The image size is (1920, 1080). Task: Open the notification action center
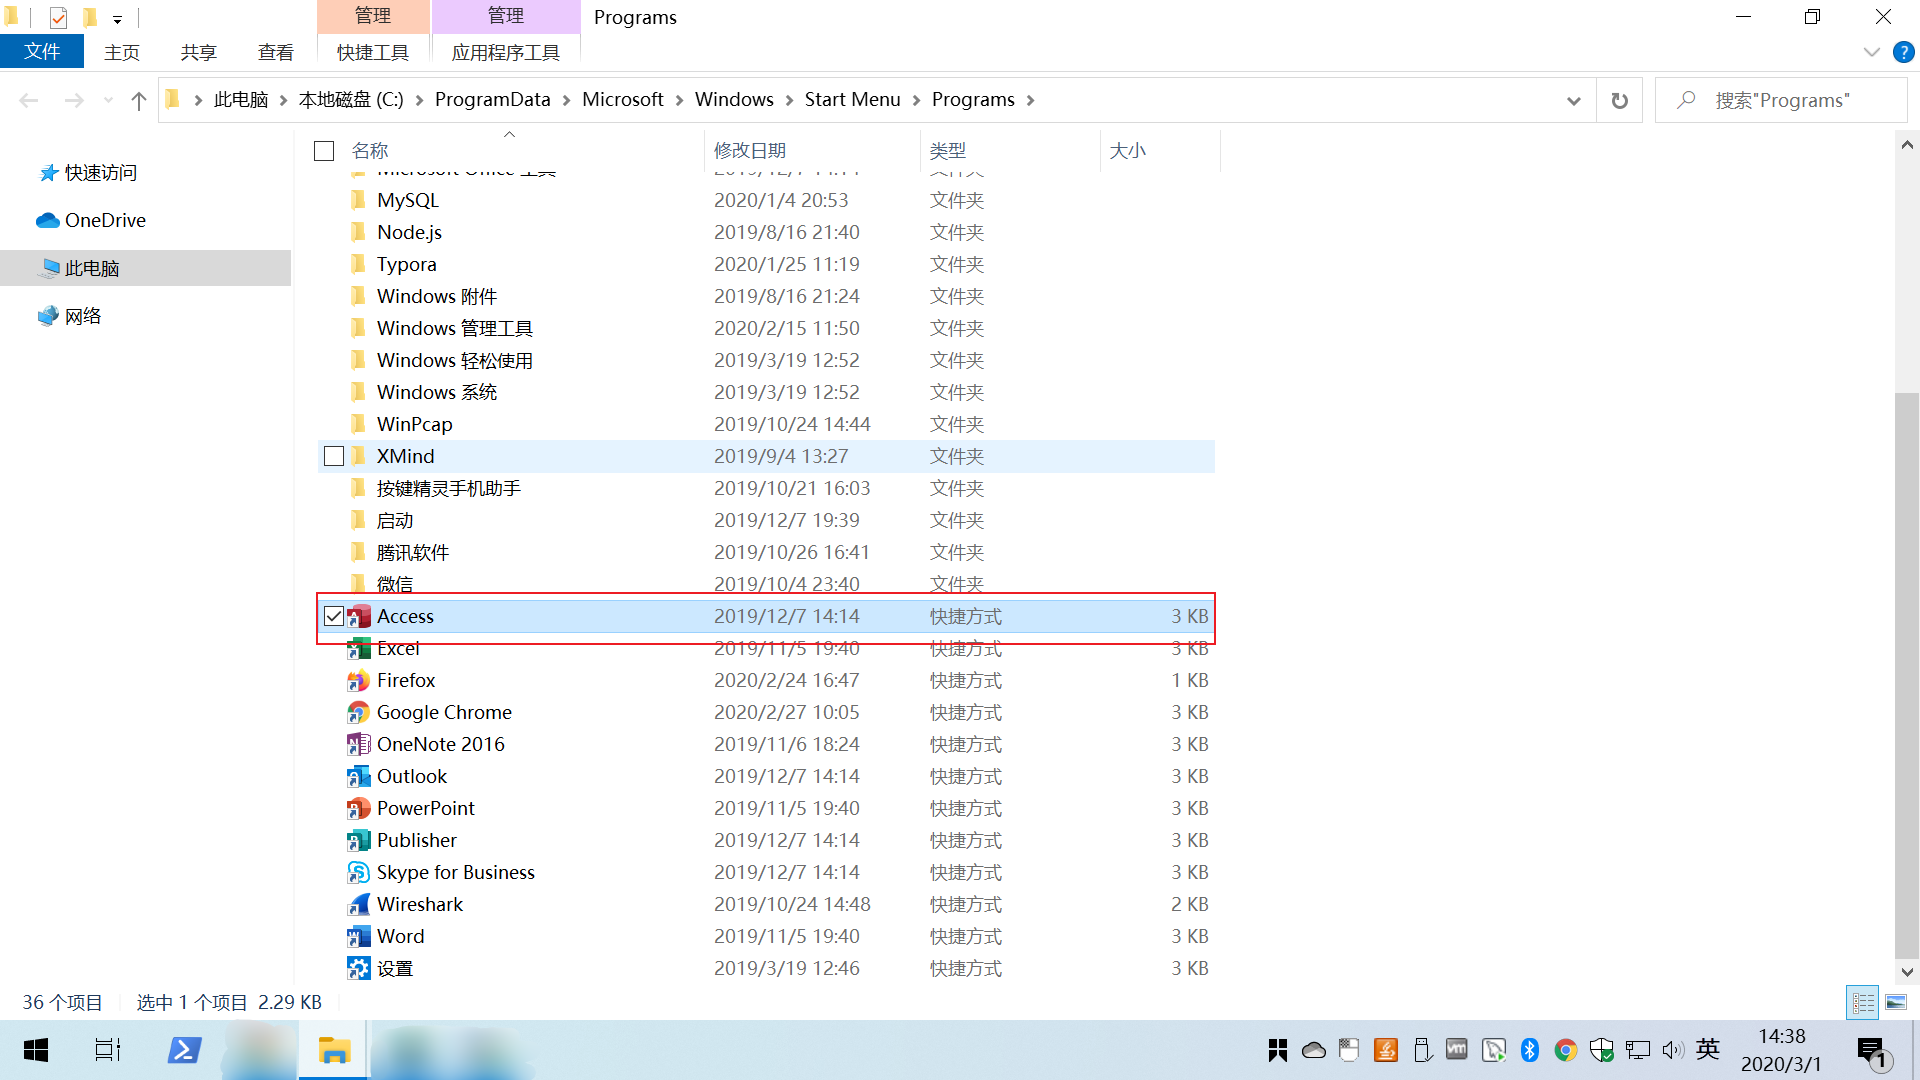click(1873, 1051)
